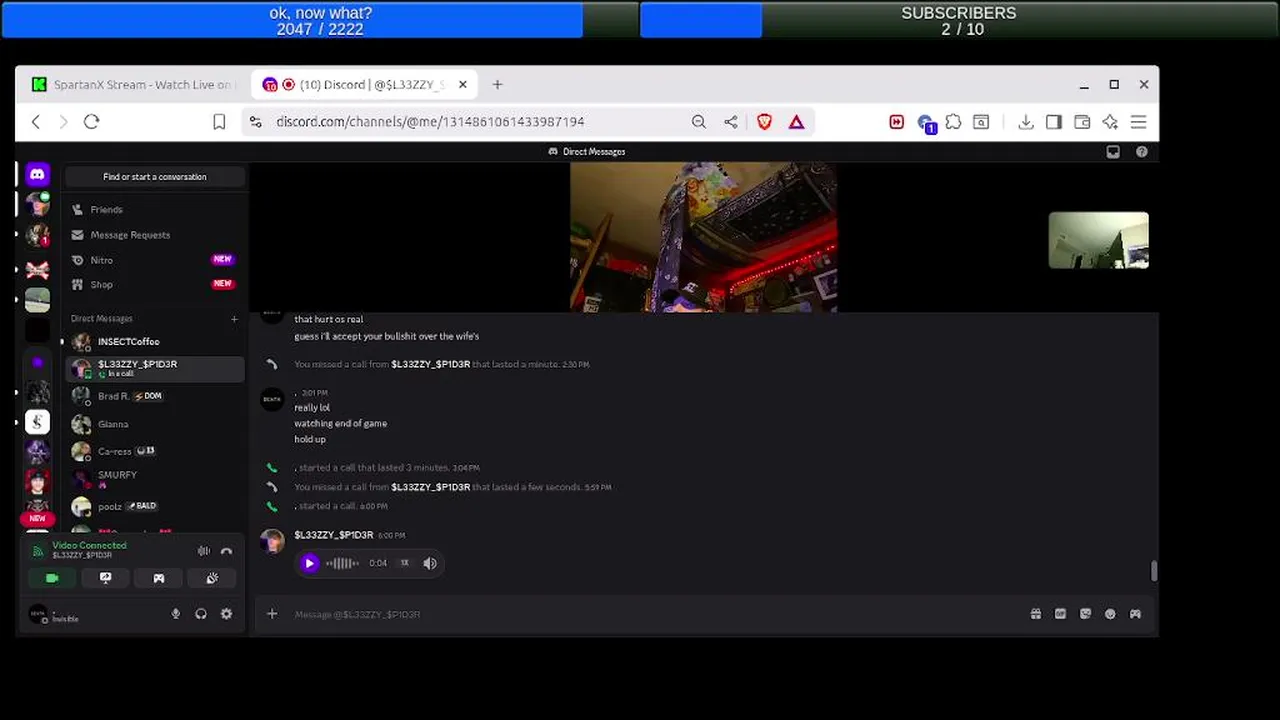Open the Shop page
This screenshot has width=1280, height=720.
[x=155, y=285]
